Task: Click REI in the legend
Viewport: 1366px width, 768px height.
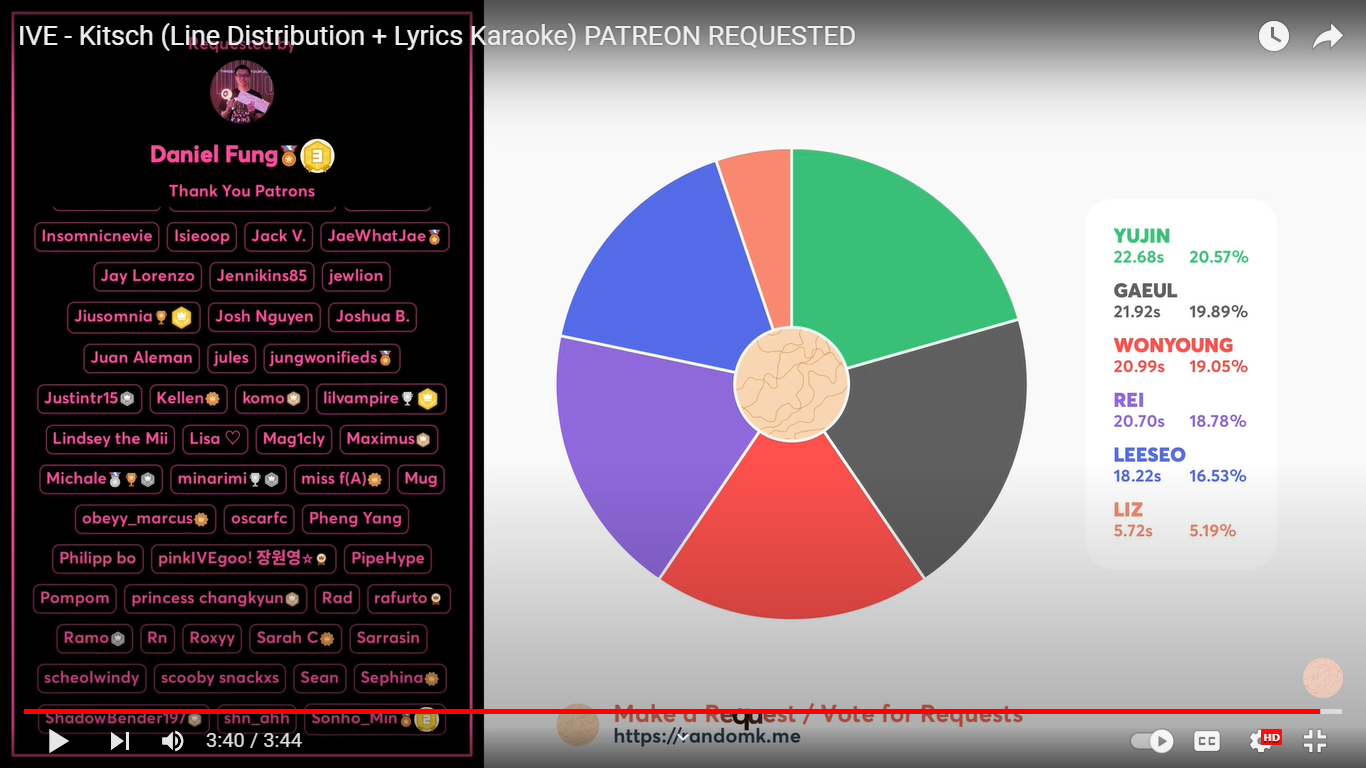Action: pos(1129,400)
